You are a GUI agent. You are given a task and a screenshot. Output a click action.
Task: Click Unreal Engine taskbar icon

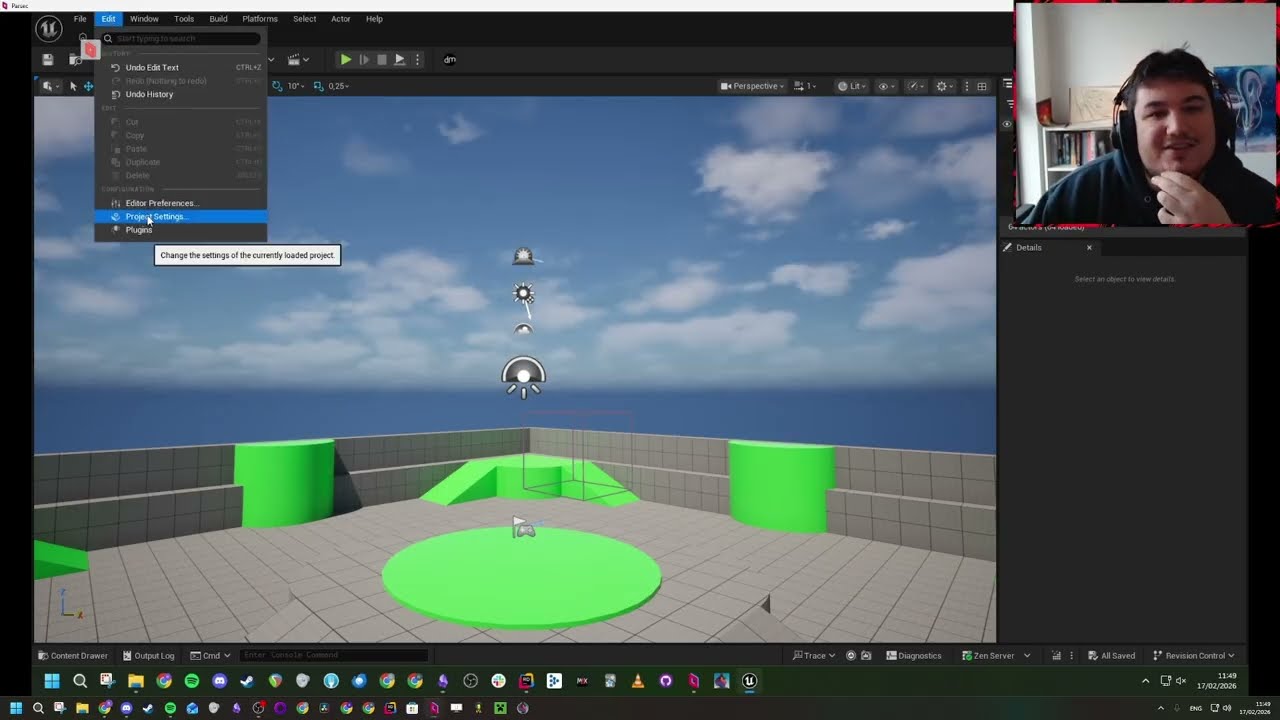tap(749, 681)
